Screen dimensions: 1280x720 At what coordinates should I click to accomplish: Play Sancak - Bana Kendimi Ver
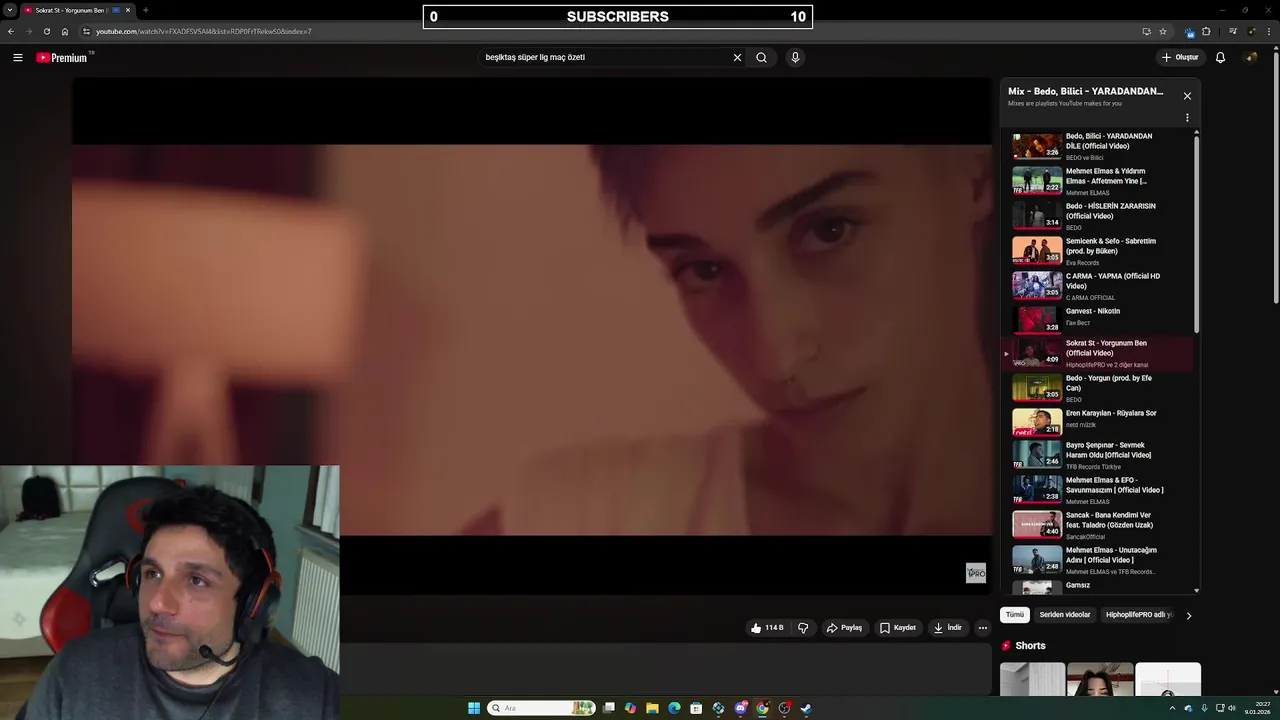coord(1098,525)
